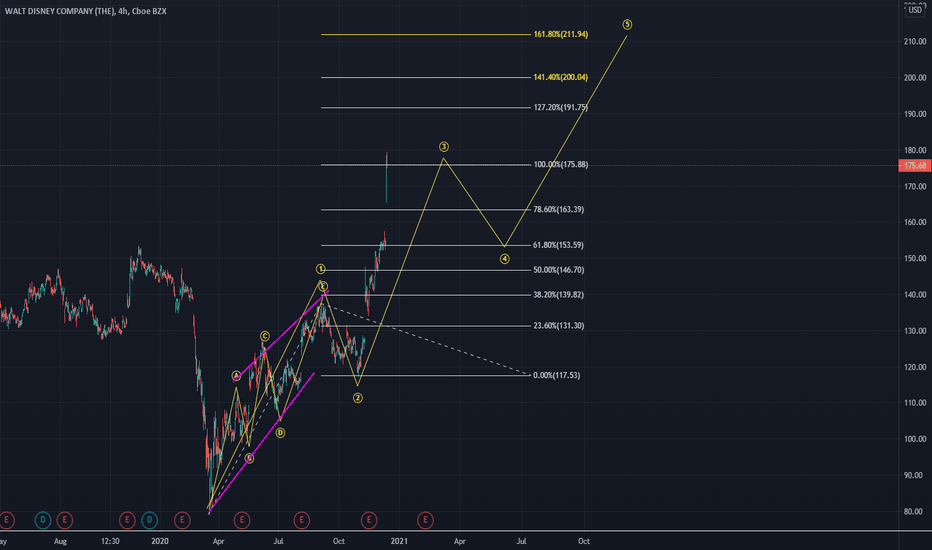Click the 160.00 price axis label
Image resolution: width=932 pixels, height=550 pixels.
tap(915, 222)
